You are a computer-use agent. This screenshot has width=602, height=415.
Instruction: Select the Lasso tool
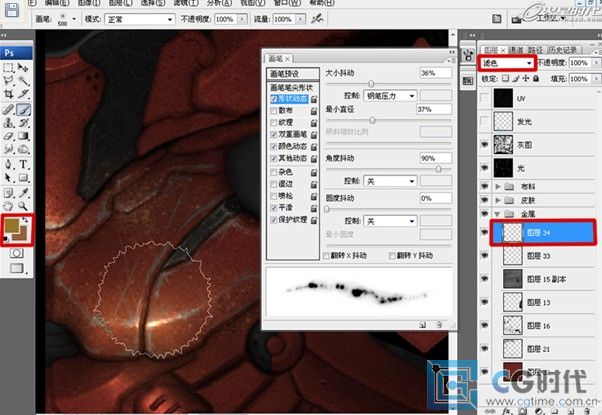pyautogui.click(x=8, y=81)
